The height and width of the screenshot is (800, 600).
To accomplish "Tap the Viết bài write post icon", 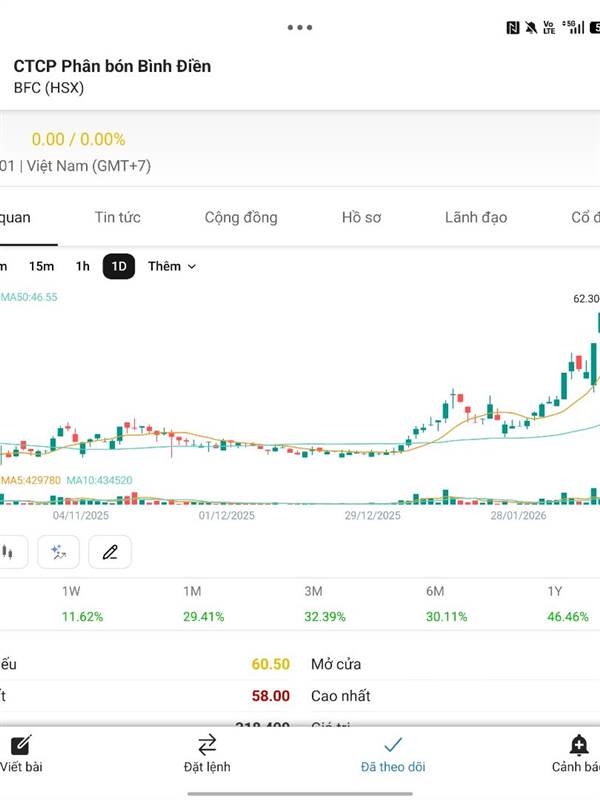I will (x=20, y=745).
